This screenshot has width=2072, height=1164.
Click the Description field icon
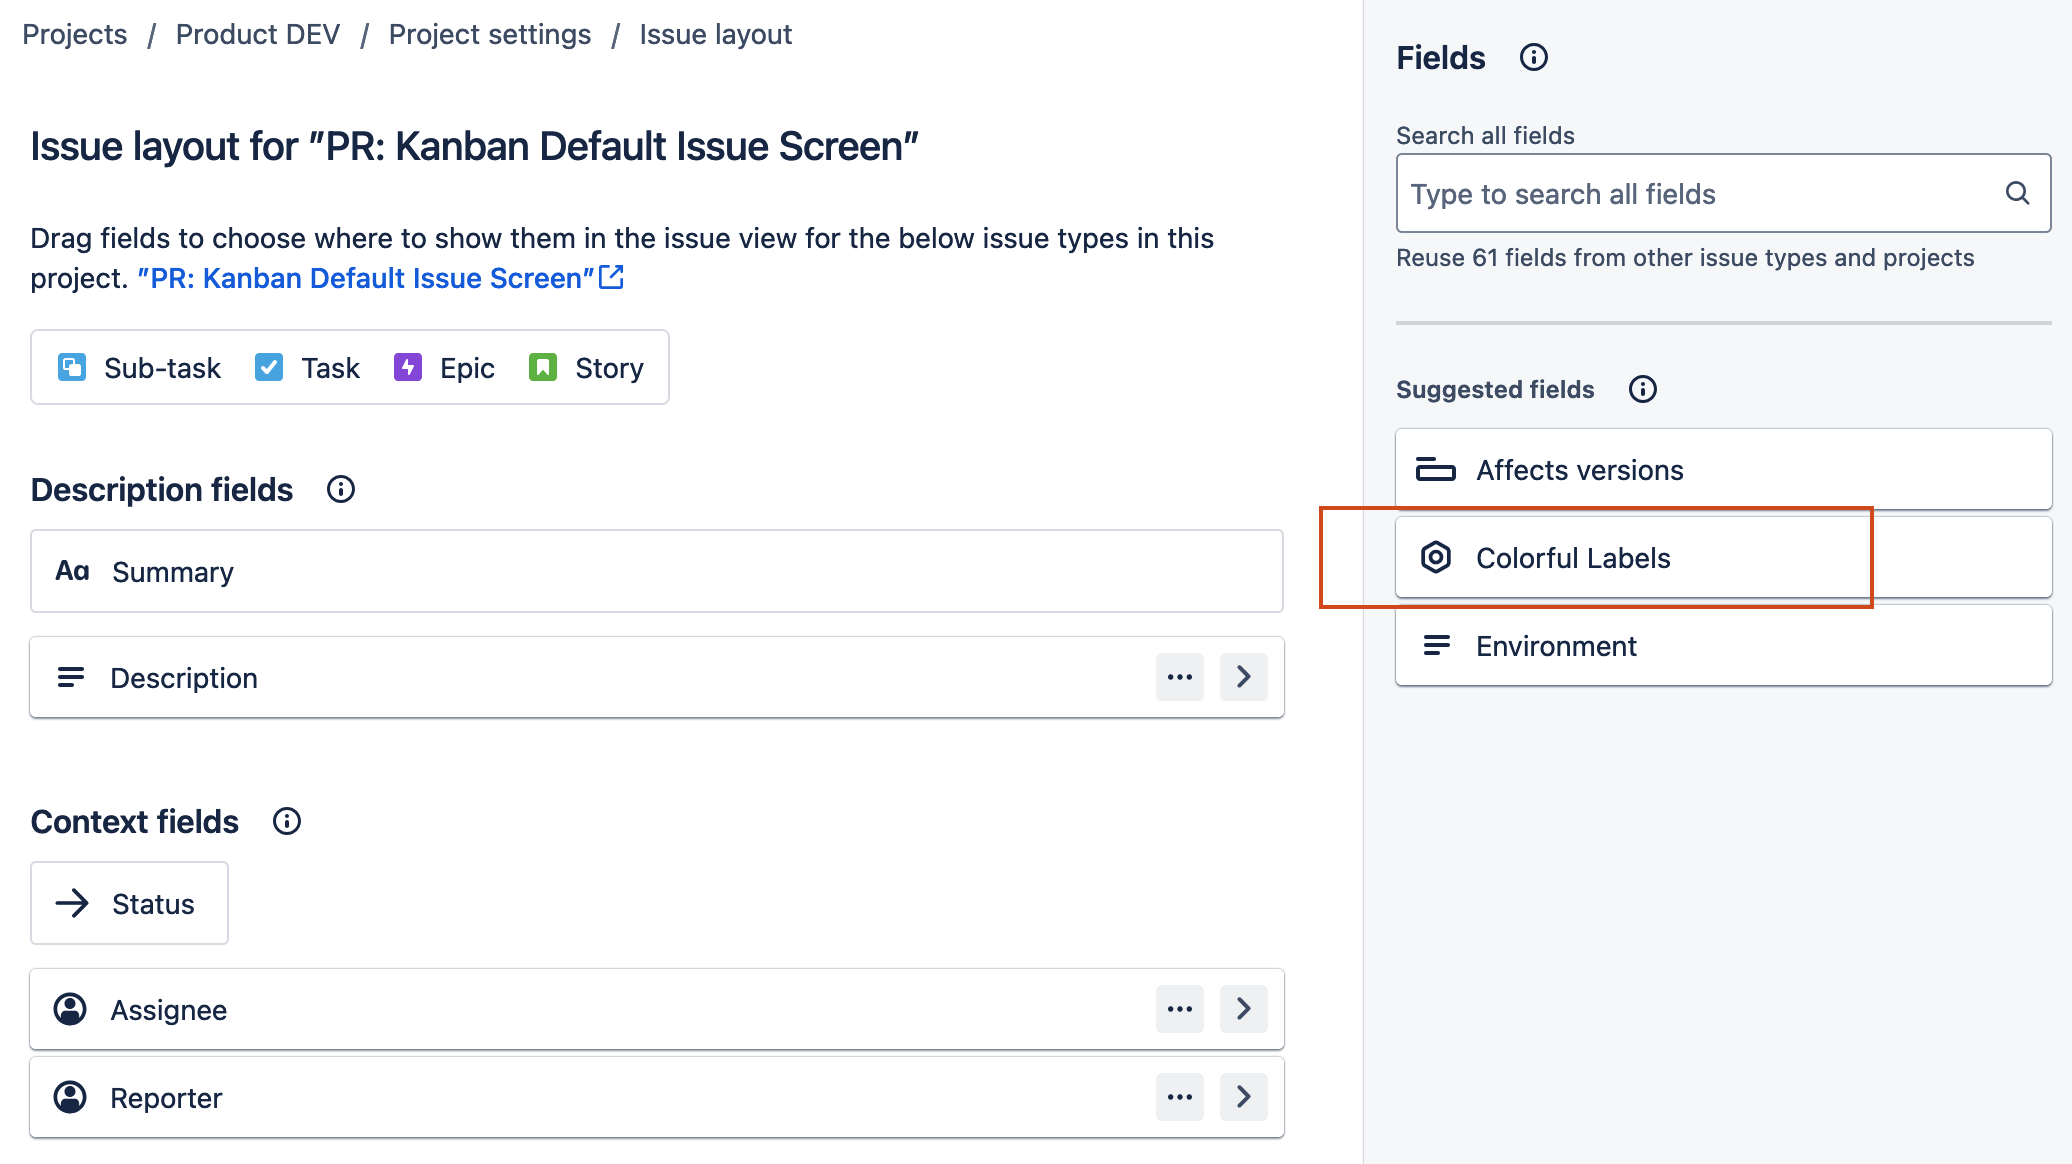71,677
